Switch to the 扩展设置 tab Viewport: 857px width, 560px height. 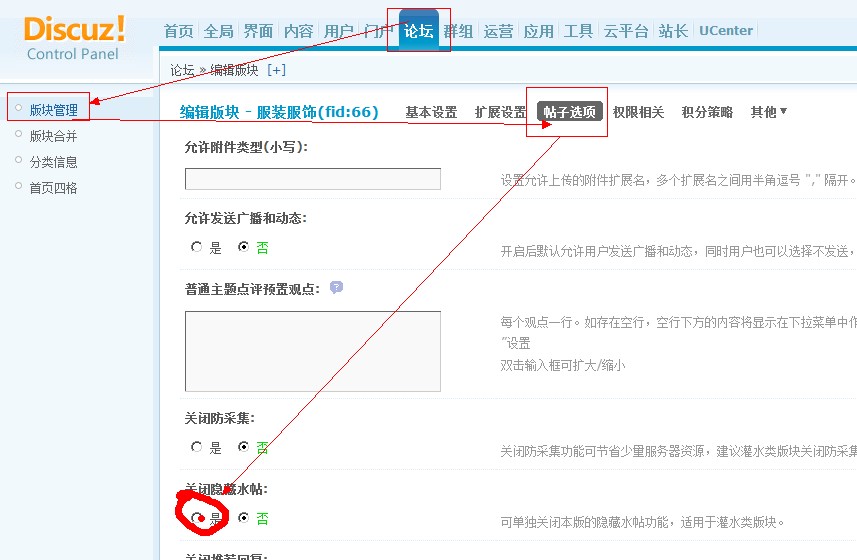click(x=500, y=112)
